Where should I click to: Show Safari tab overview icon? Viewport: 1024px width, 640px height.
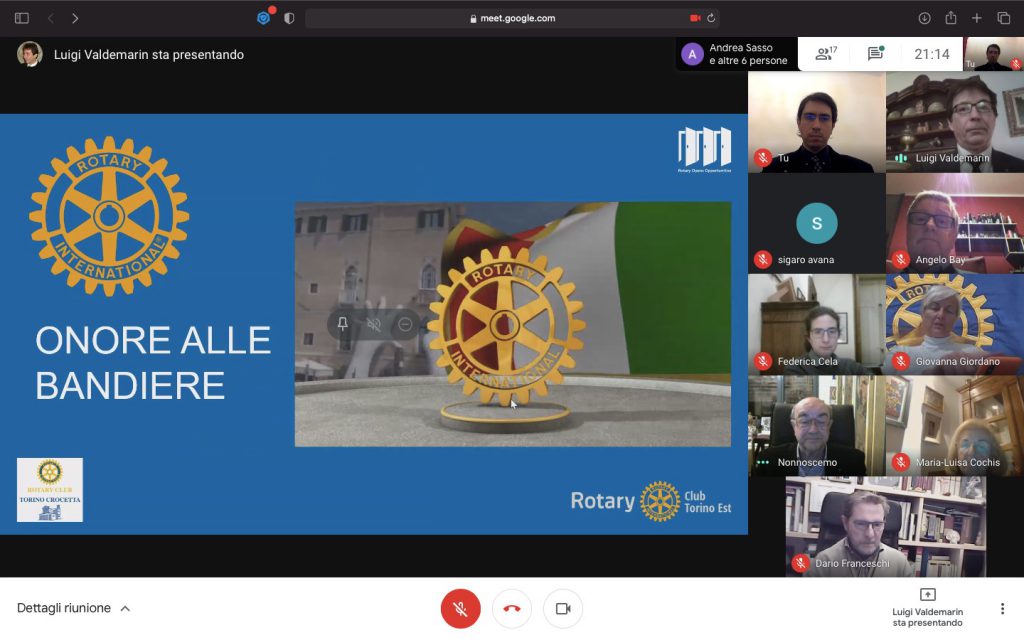pyautogui.click(x=1004, y=18)
